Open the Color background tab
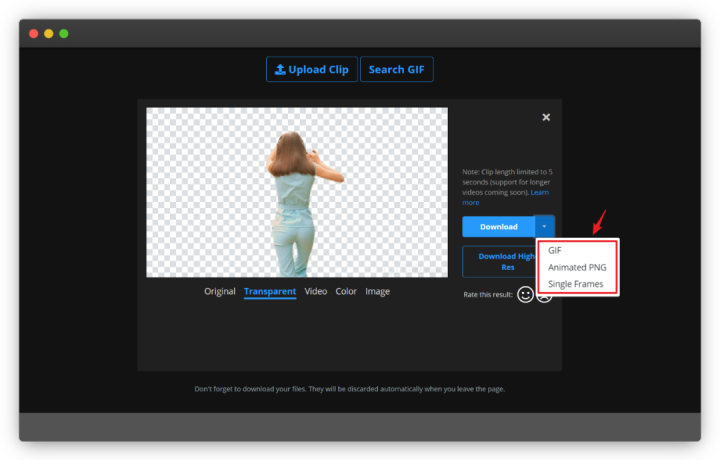This screenshot has width=720, height=460. pyautogui.click(x=346, y=292)
